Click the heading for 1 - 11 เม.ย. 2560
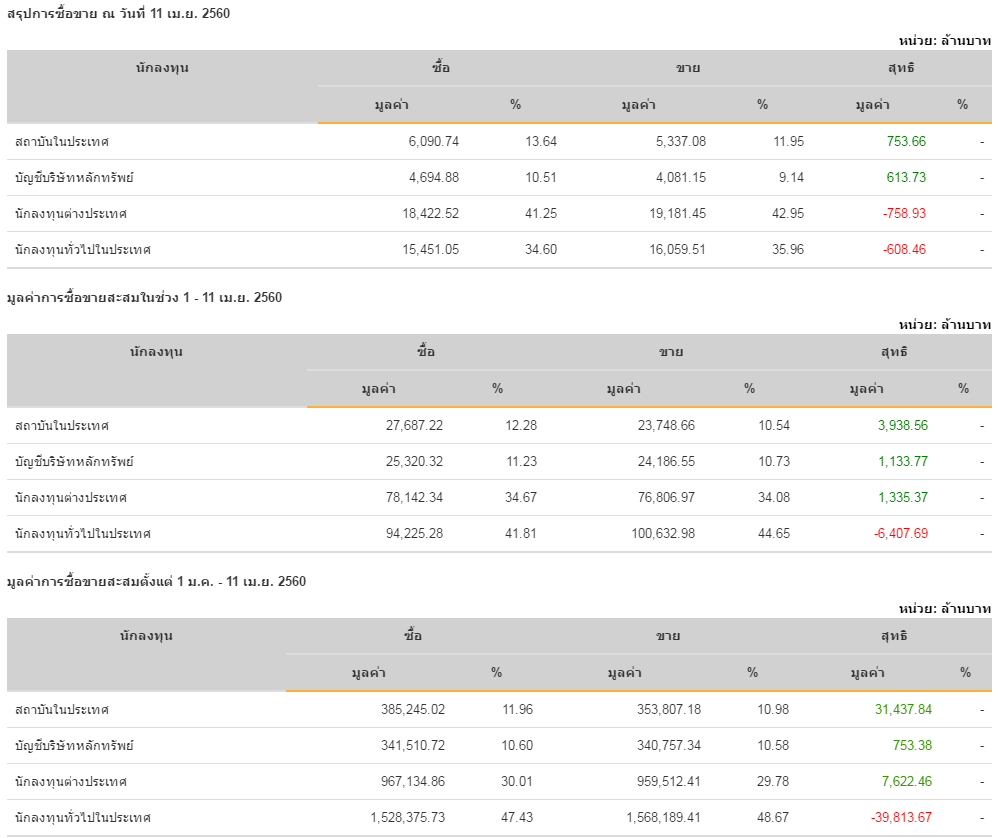The width and height of the screenshot is (998, 838). [x=144, y=297]
